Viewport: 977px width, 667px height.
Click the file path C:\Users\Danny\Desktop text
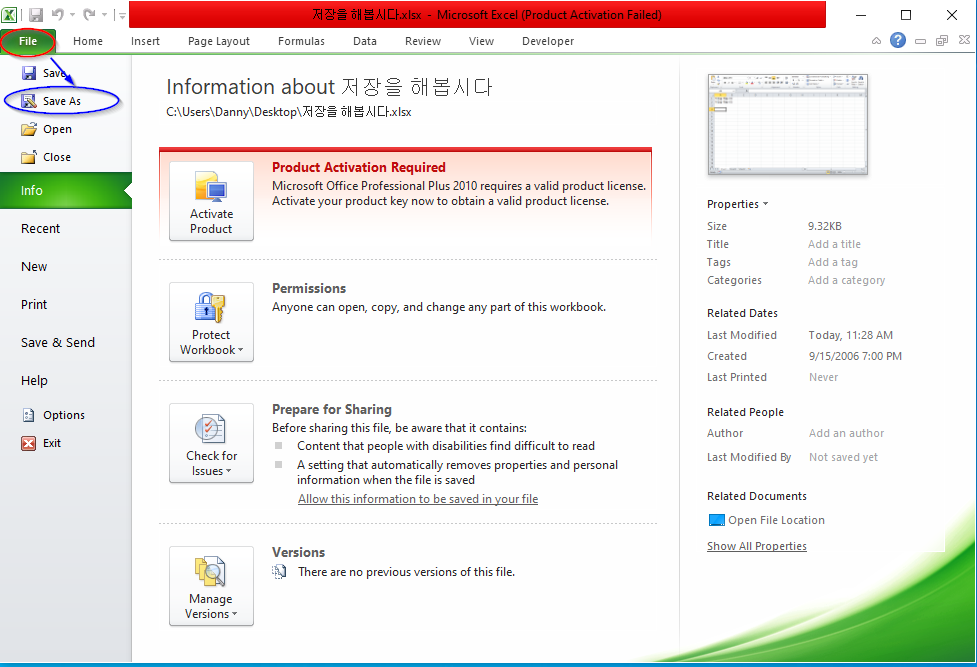pyautogui.click(x=289, y=112)
